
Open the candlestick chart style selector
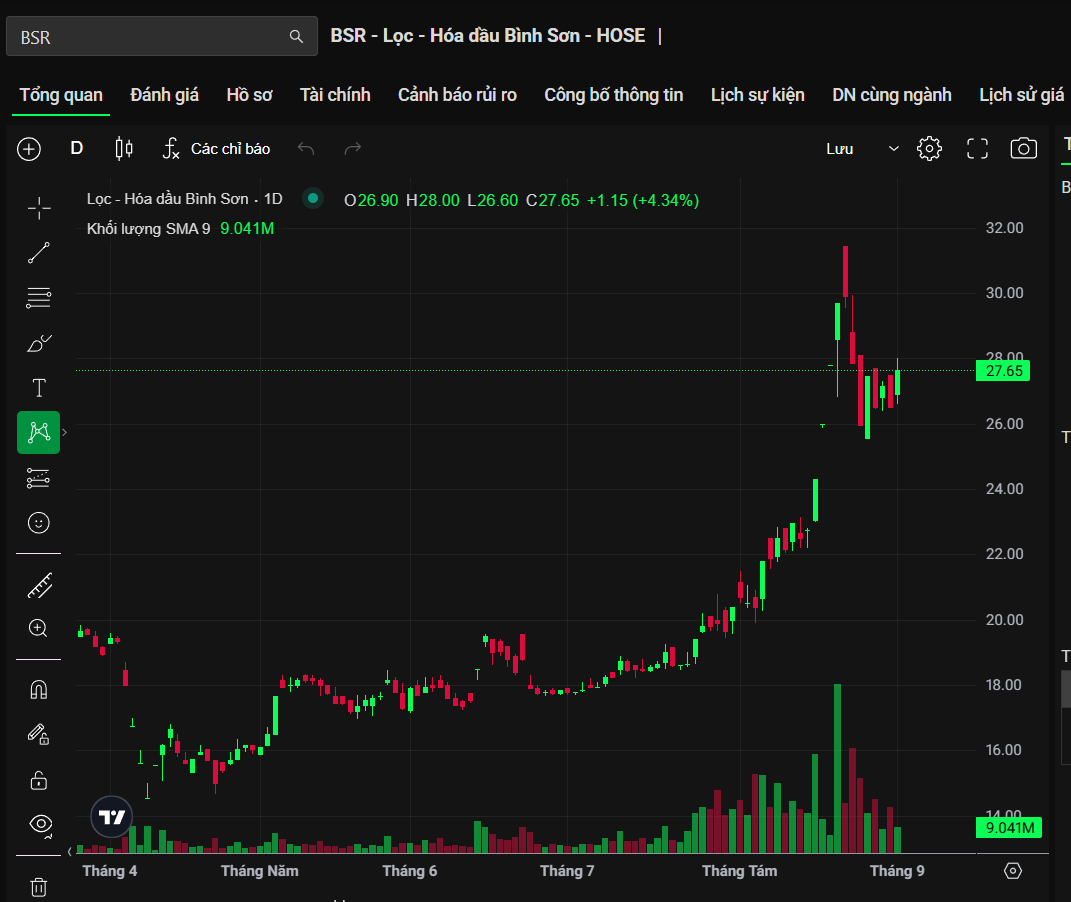click(124, 148)
